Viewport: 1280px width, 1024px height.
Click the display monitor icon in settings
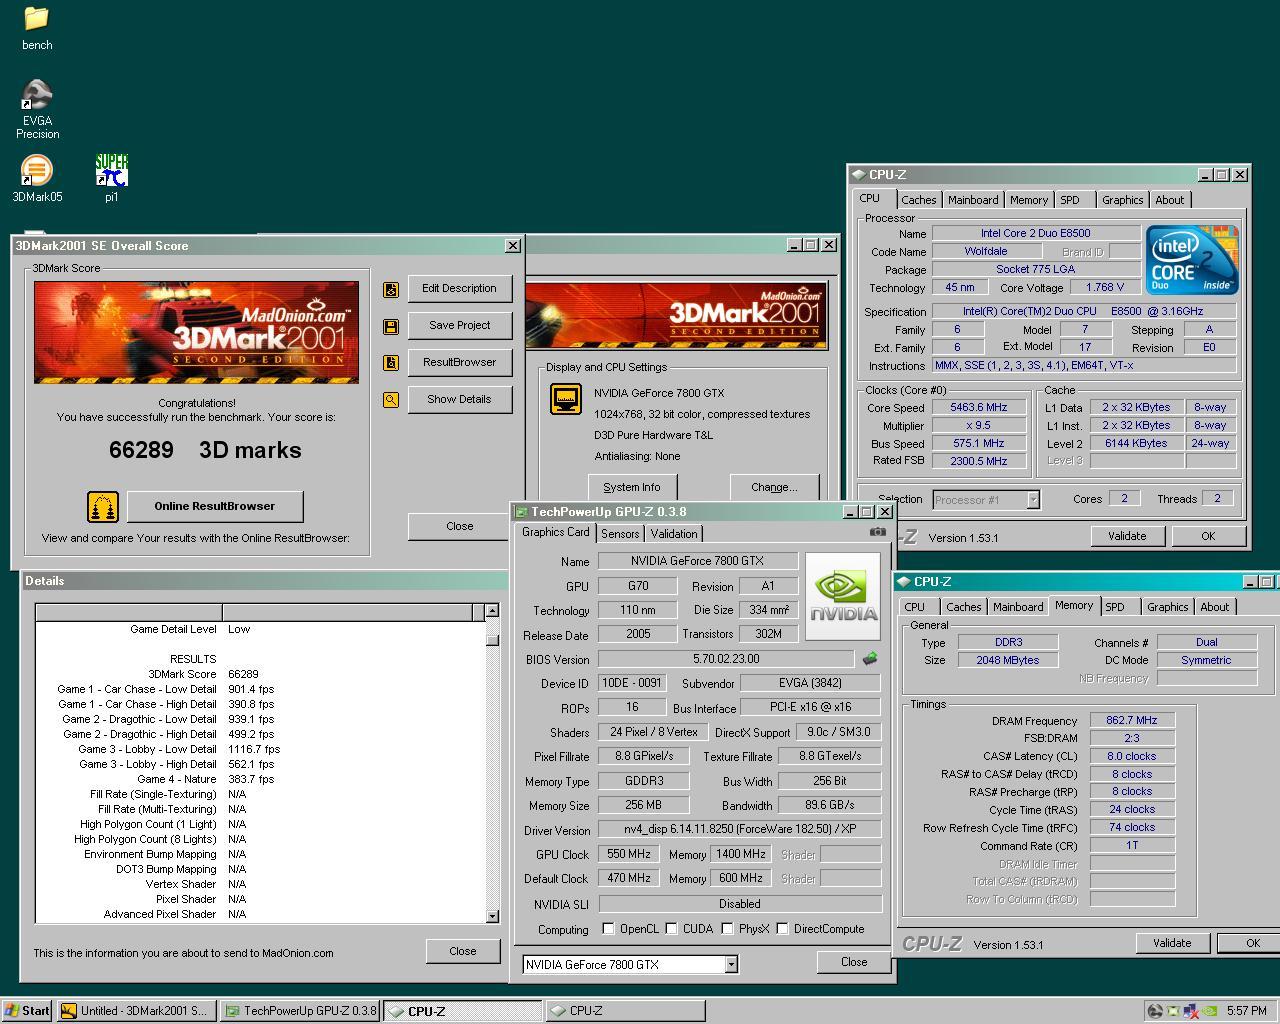point(566,399)
